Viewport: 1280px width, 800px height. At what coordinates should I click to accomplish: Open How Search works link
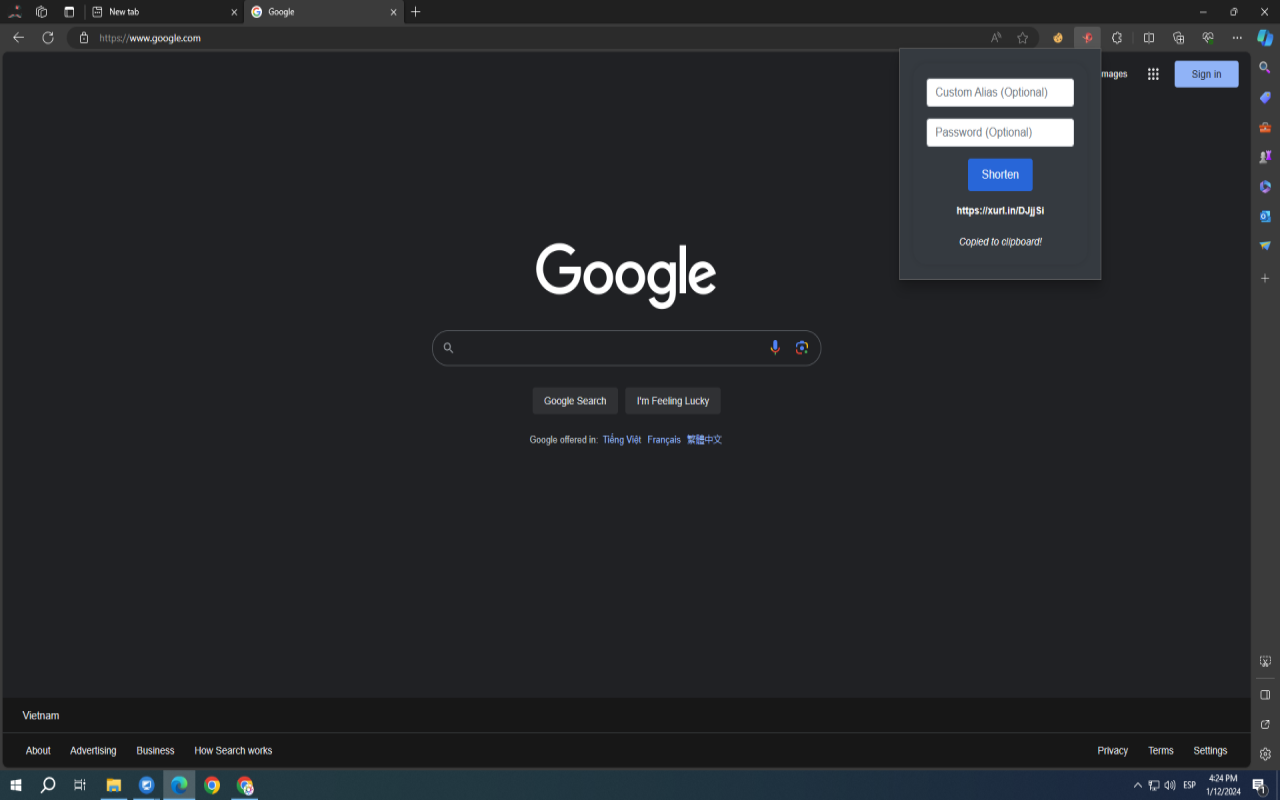233,751
